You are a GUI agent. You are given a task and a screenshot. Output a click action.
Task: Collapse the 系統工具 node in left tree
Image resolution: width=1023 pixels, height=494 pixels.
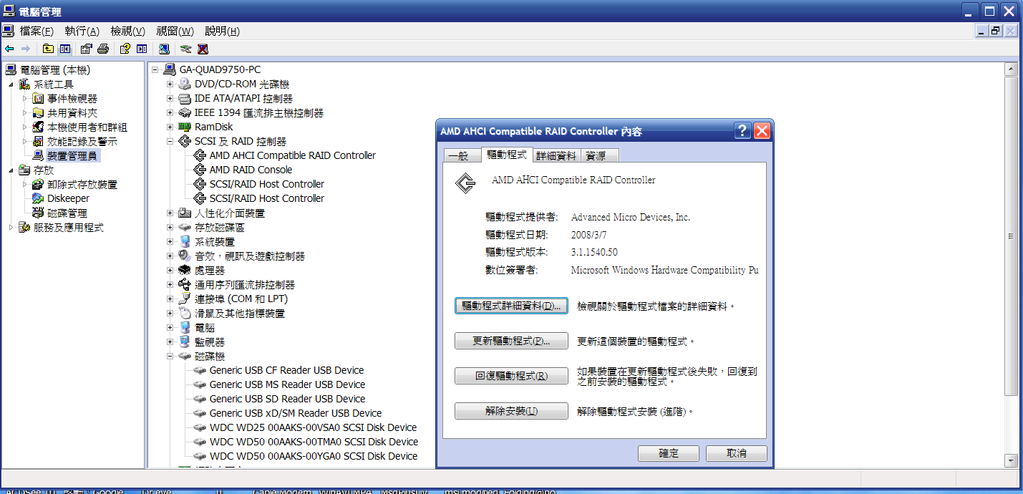tap(10, 84)
